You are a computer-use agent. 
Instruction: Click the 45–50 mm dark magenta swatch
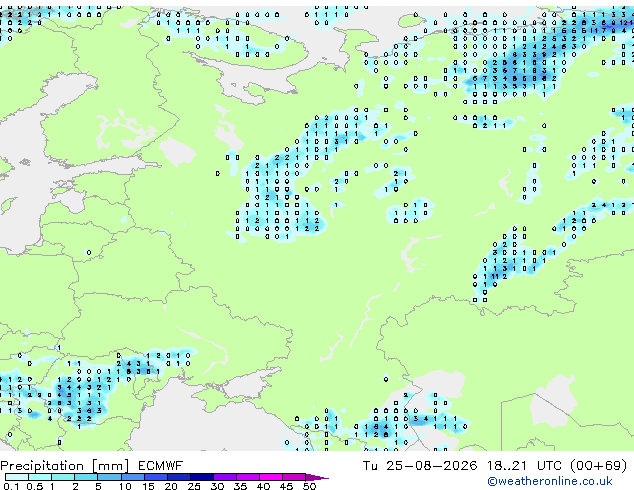pyautogui.click(x=294, y=477)
